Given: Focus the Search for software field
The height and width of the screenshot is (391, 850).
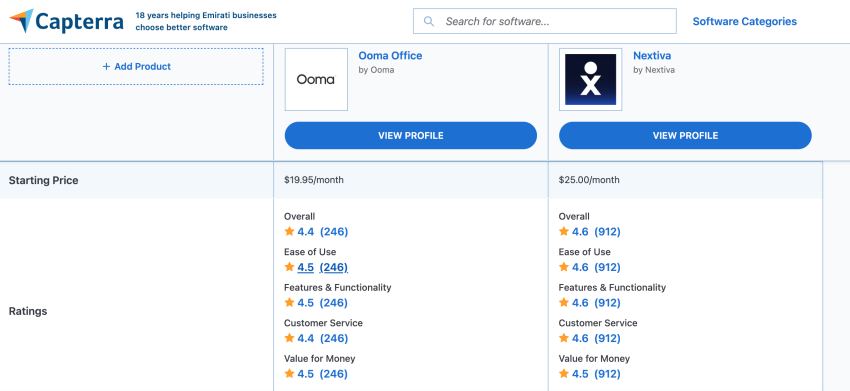Looking at the screenshot, I should [x=545, y=21].
